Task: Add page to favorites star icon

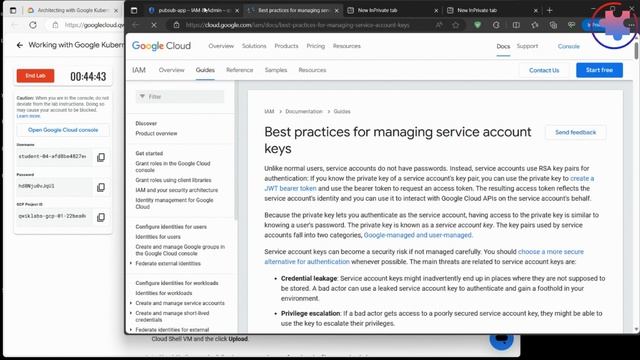Action: pos(456,25)
